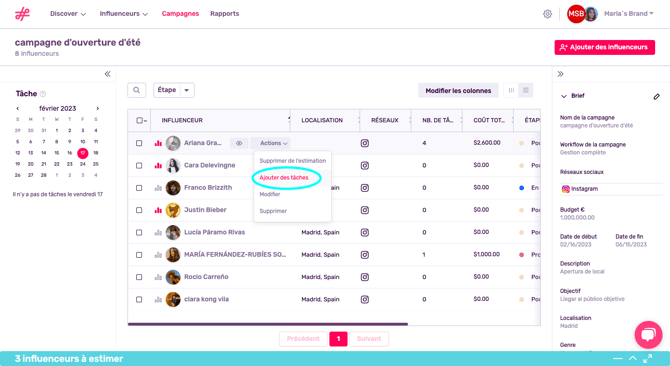670x366 pixels.
Task: Select February 17 in the calendar
Action: coord(83,153)
